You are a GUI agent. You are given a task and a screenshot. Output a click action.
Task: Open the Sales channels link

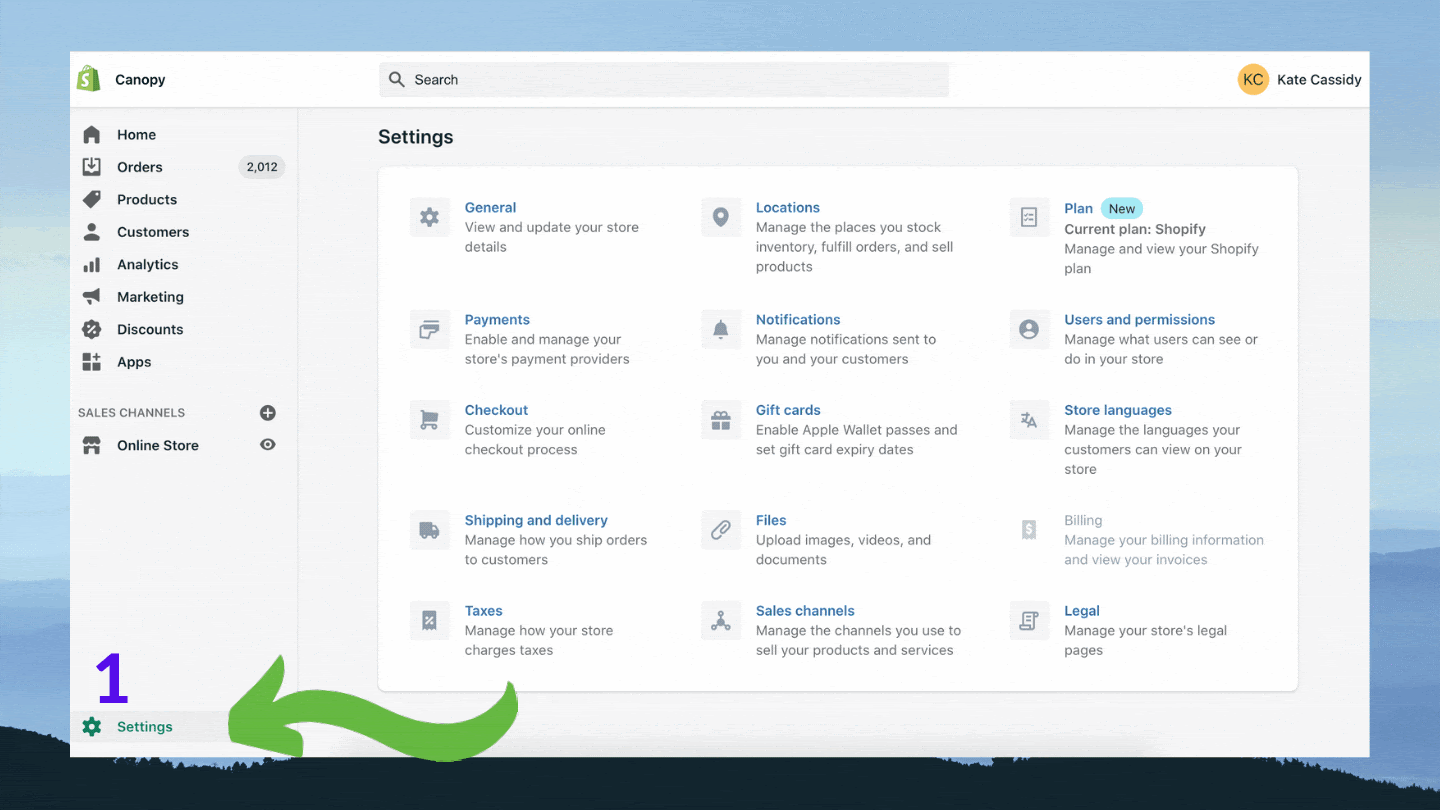pyautogui.click(x=805, y=611)
